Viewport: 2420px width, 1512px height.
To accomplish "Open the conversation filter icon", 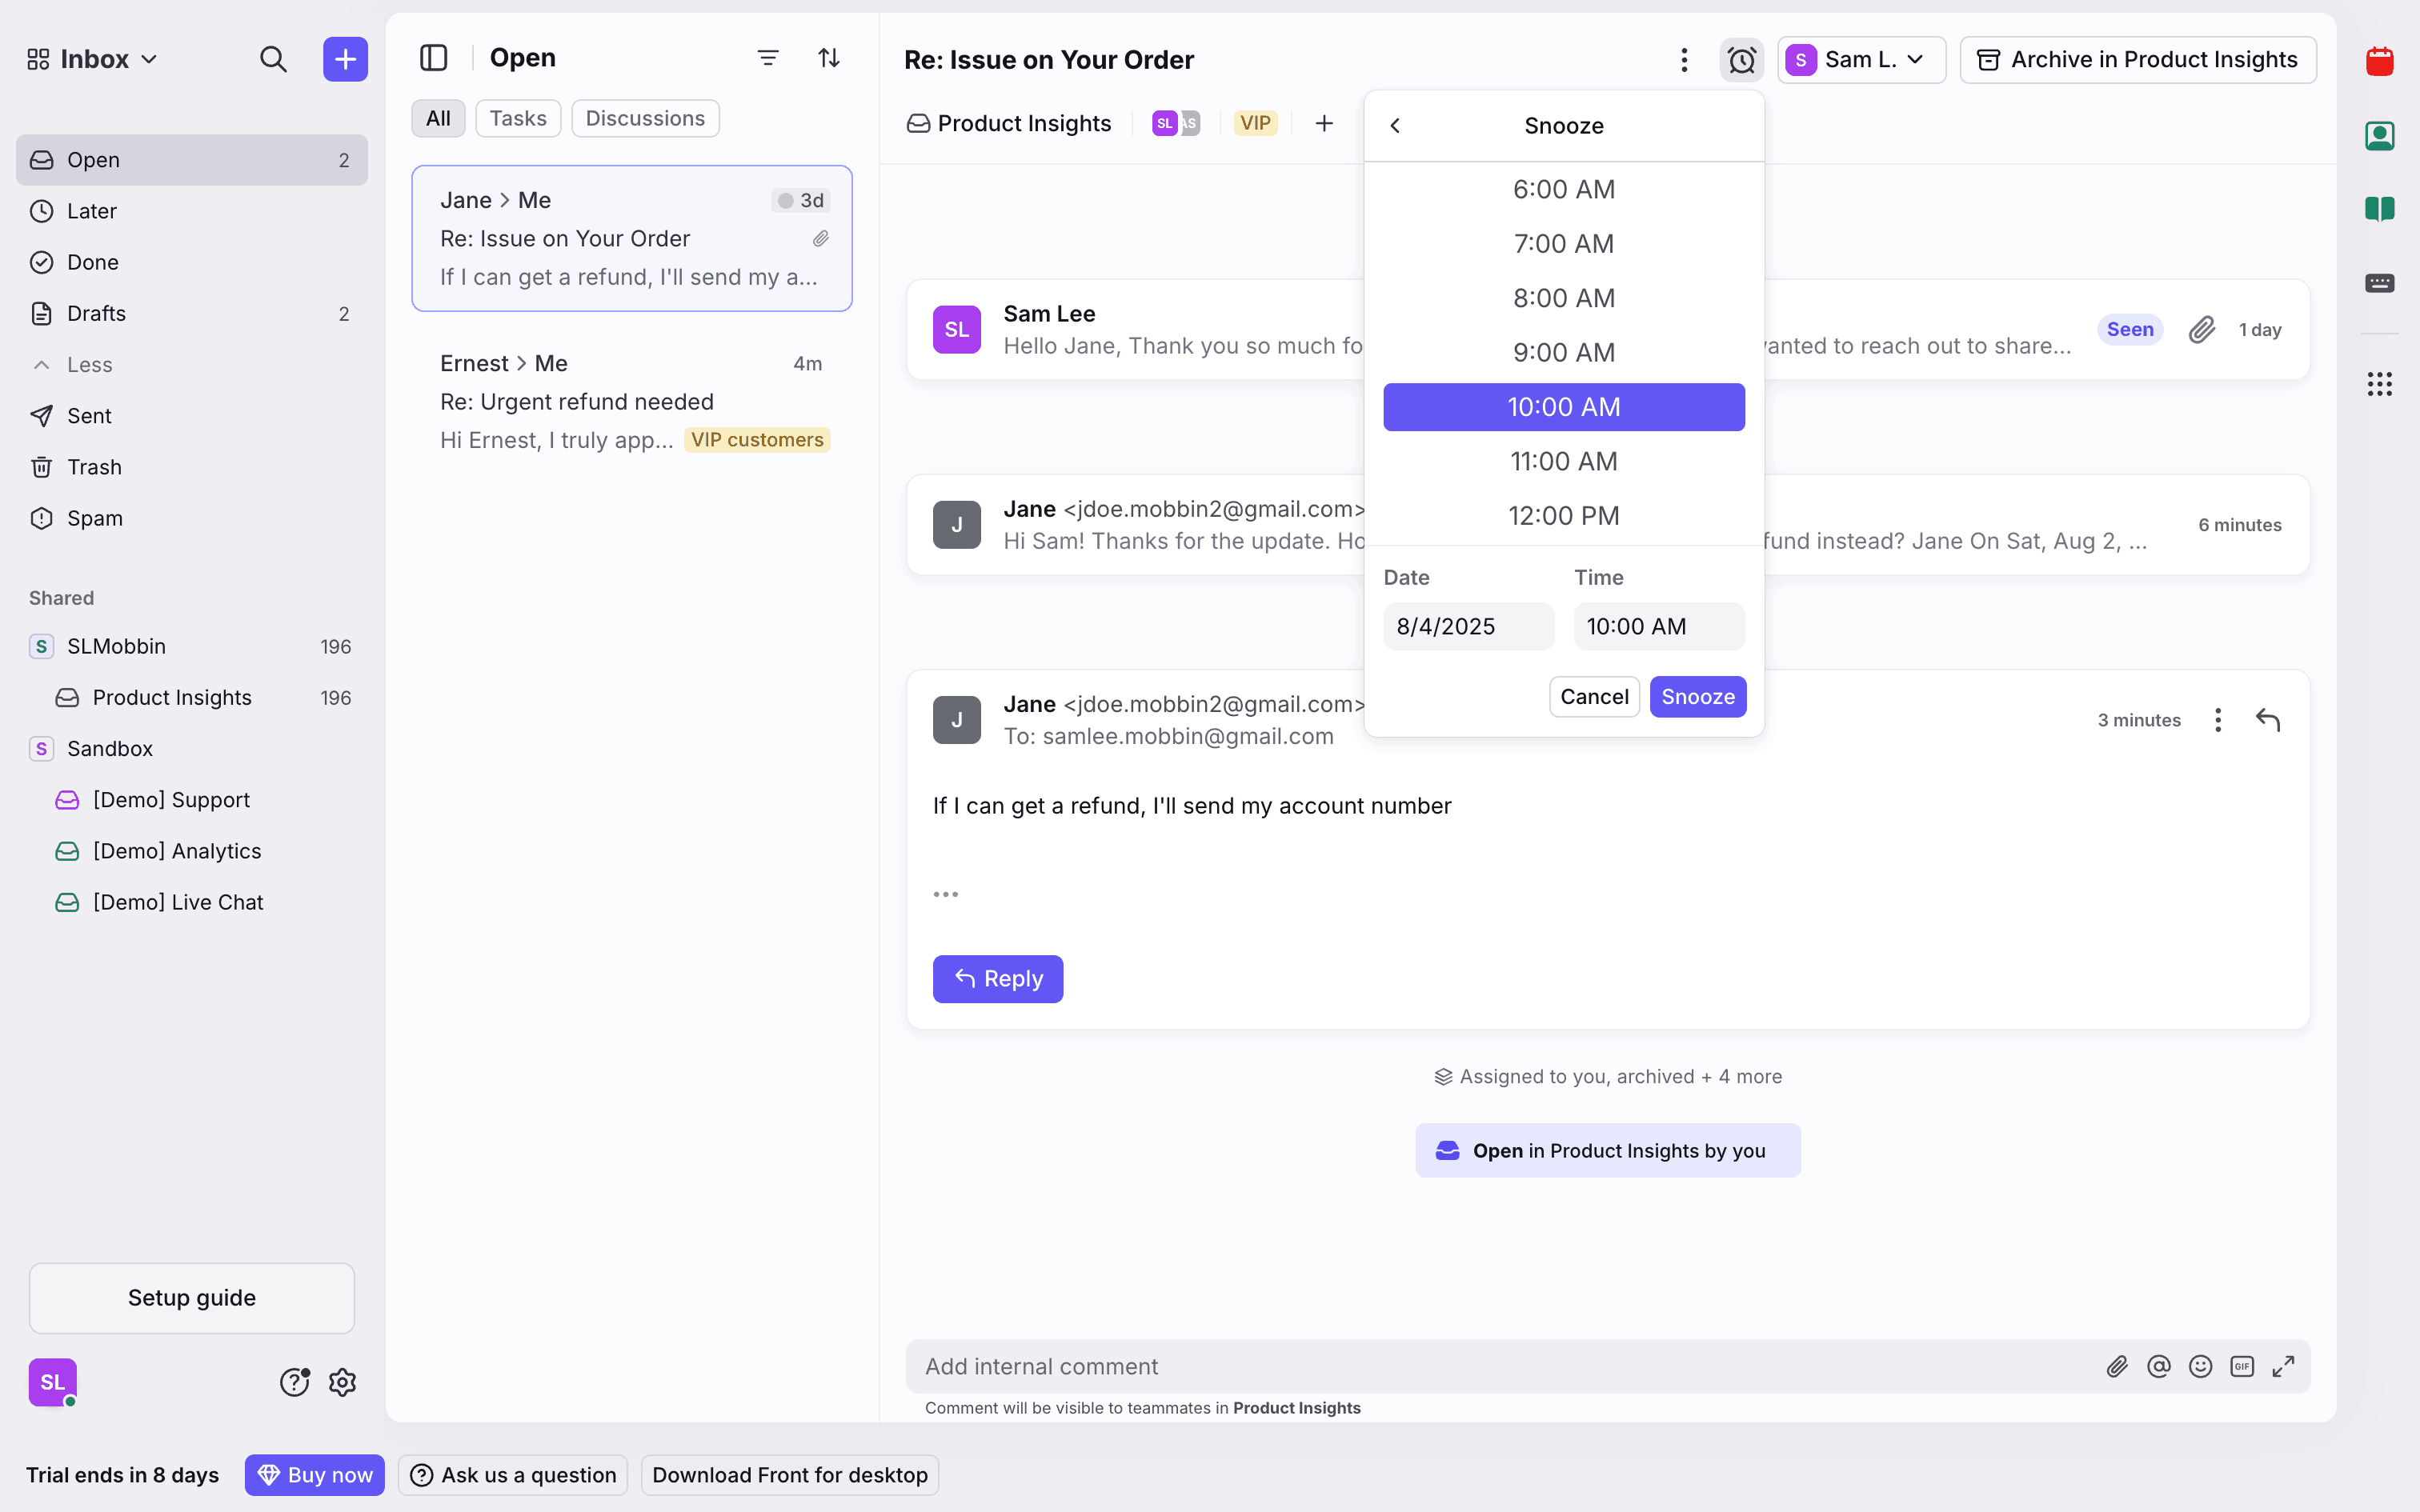I will 767,58.
